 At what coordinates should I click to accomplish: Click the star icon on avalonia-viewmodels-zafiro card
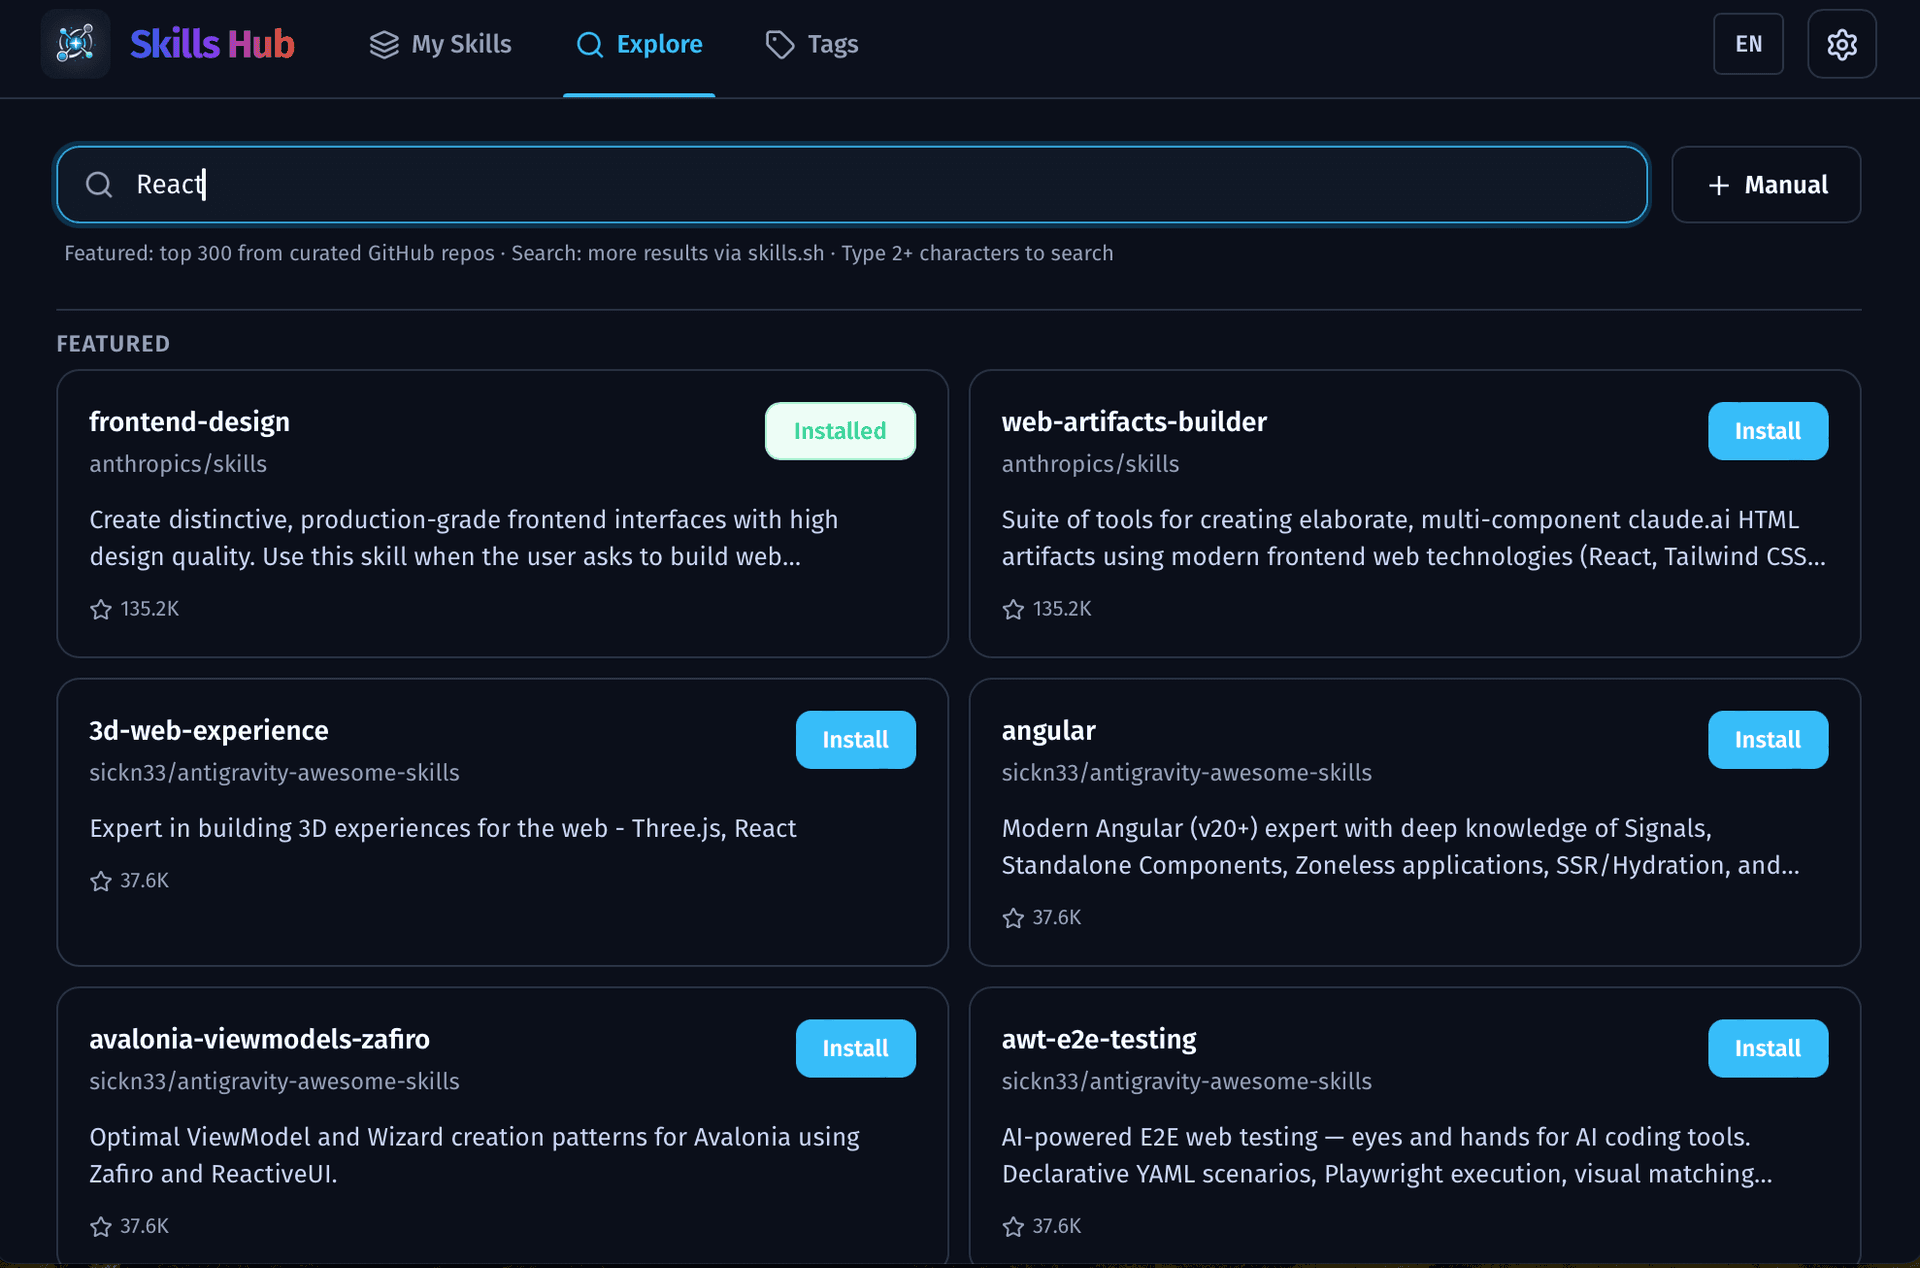tap(101, 1227)
